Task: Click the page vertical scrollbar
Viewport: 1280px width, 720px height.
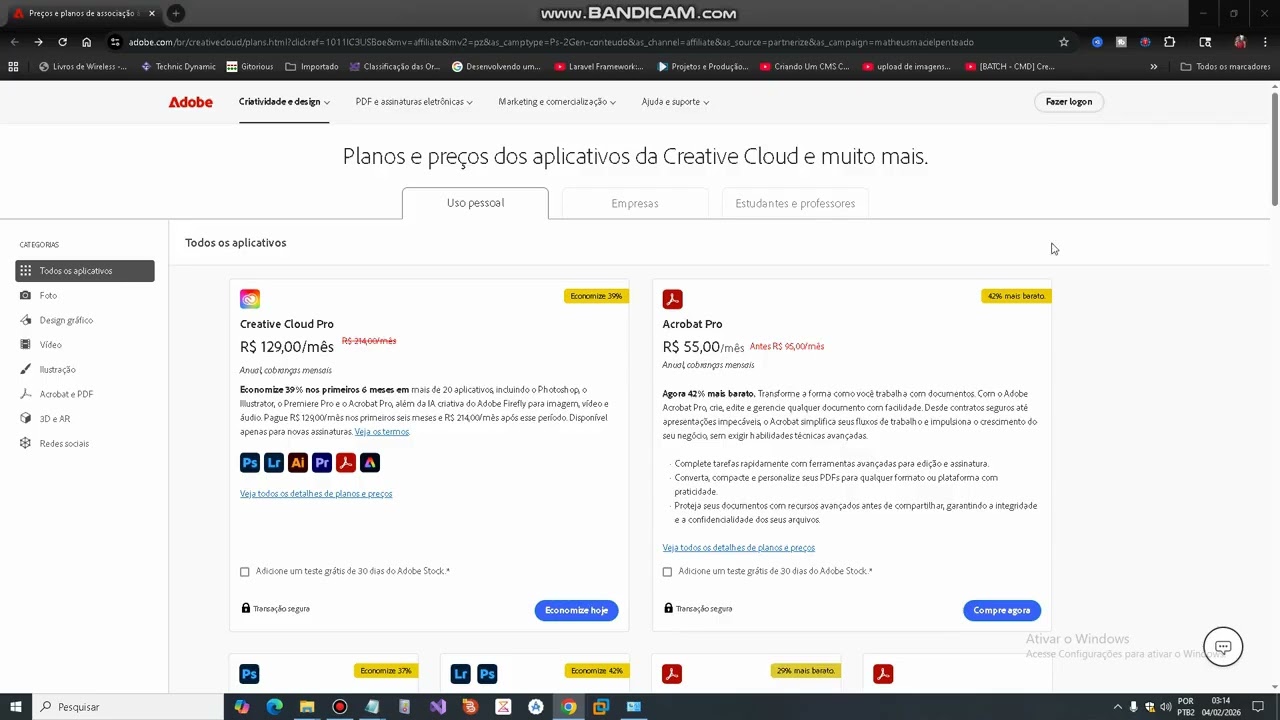Action: (1275, 150)
